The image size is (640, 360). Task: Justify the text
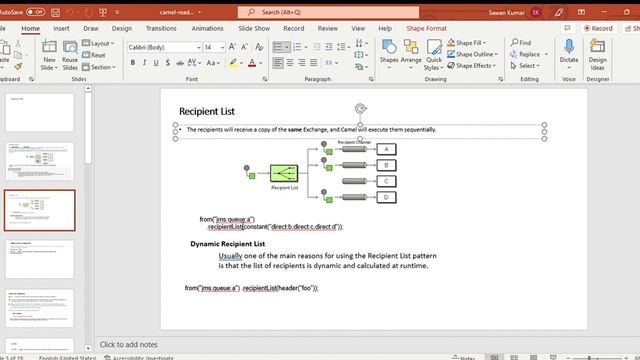pos(313,63)
